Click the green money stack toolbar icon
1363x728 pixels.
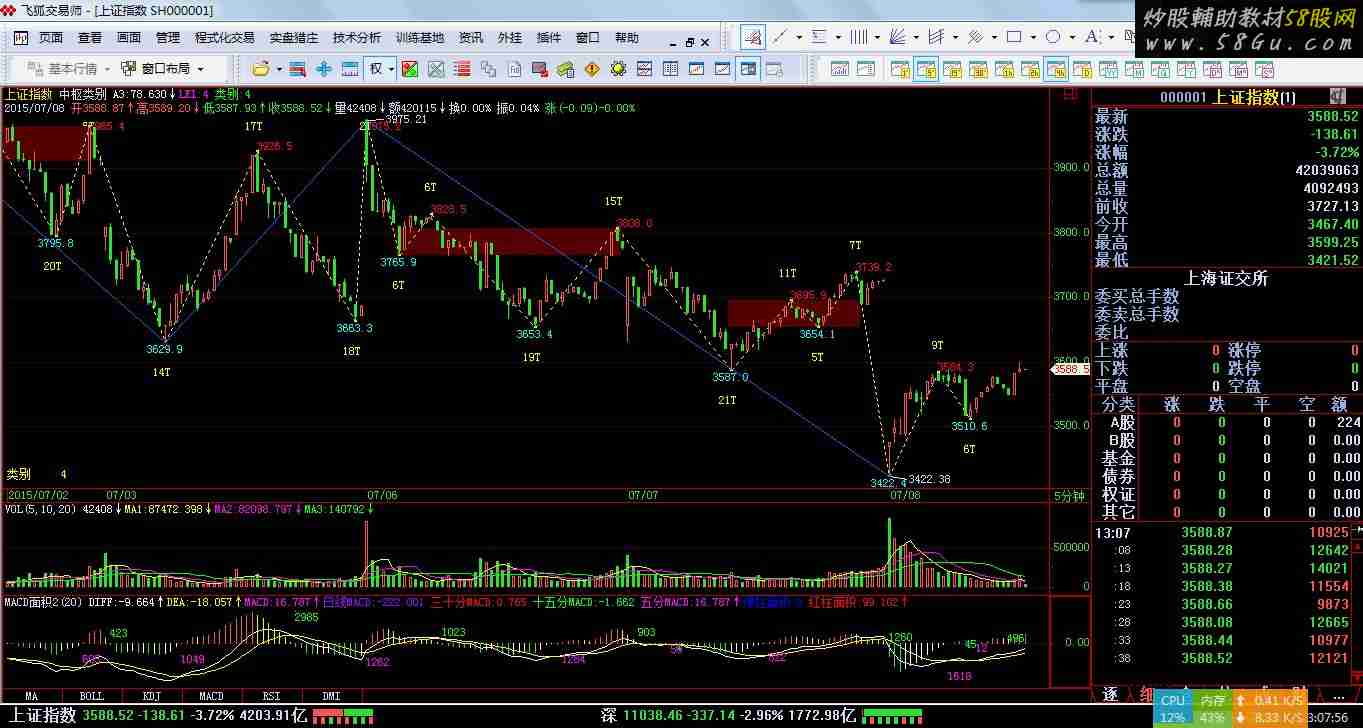tap(566, 69)
